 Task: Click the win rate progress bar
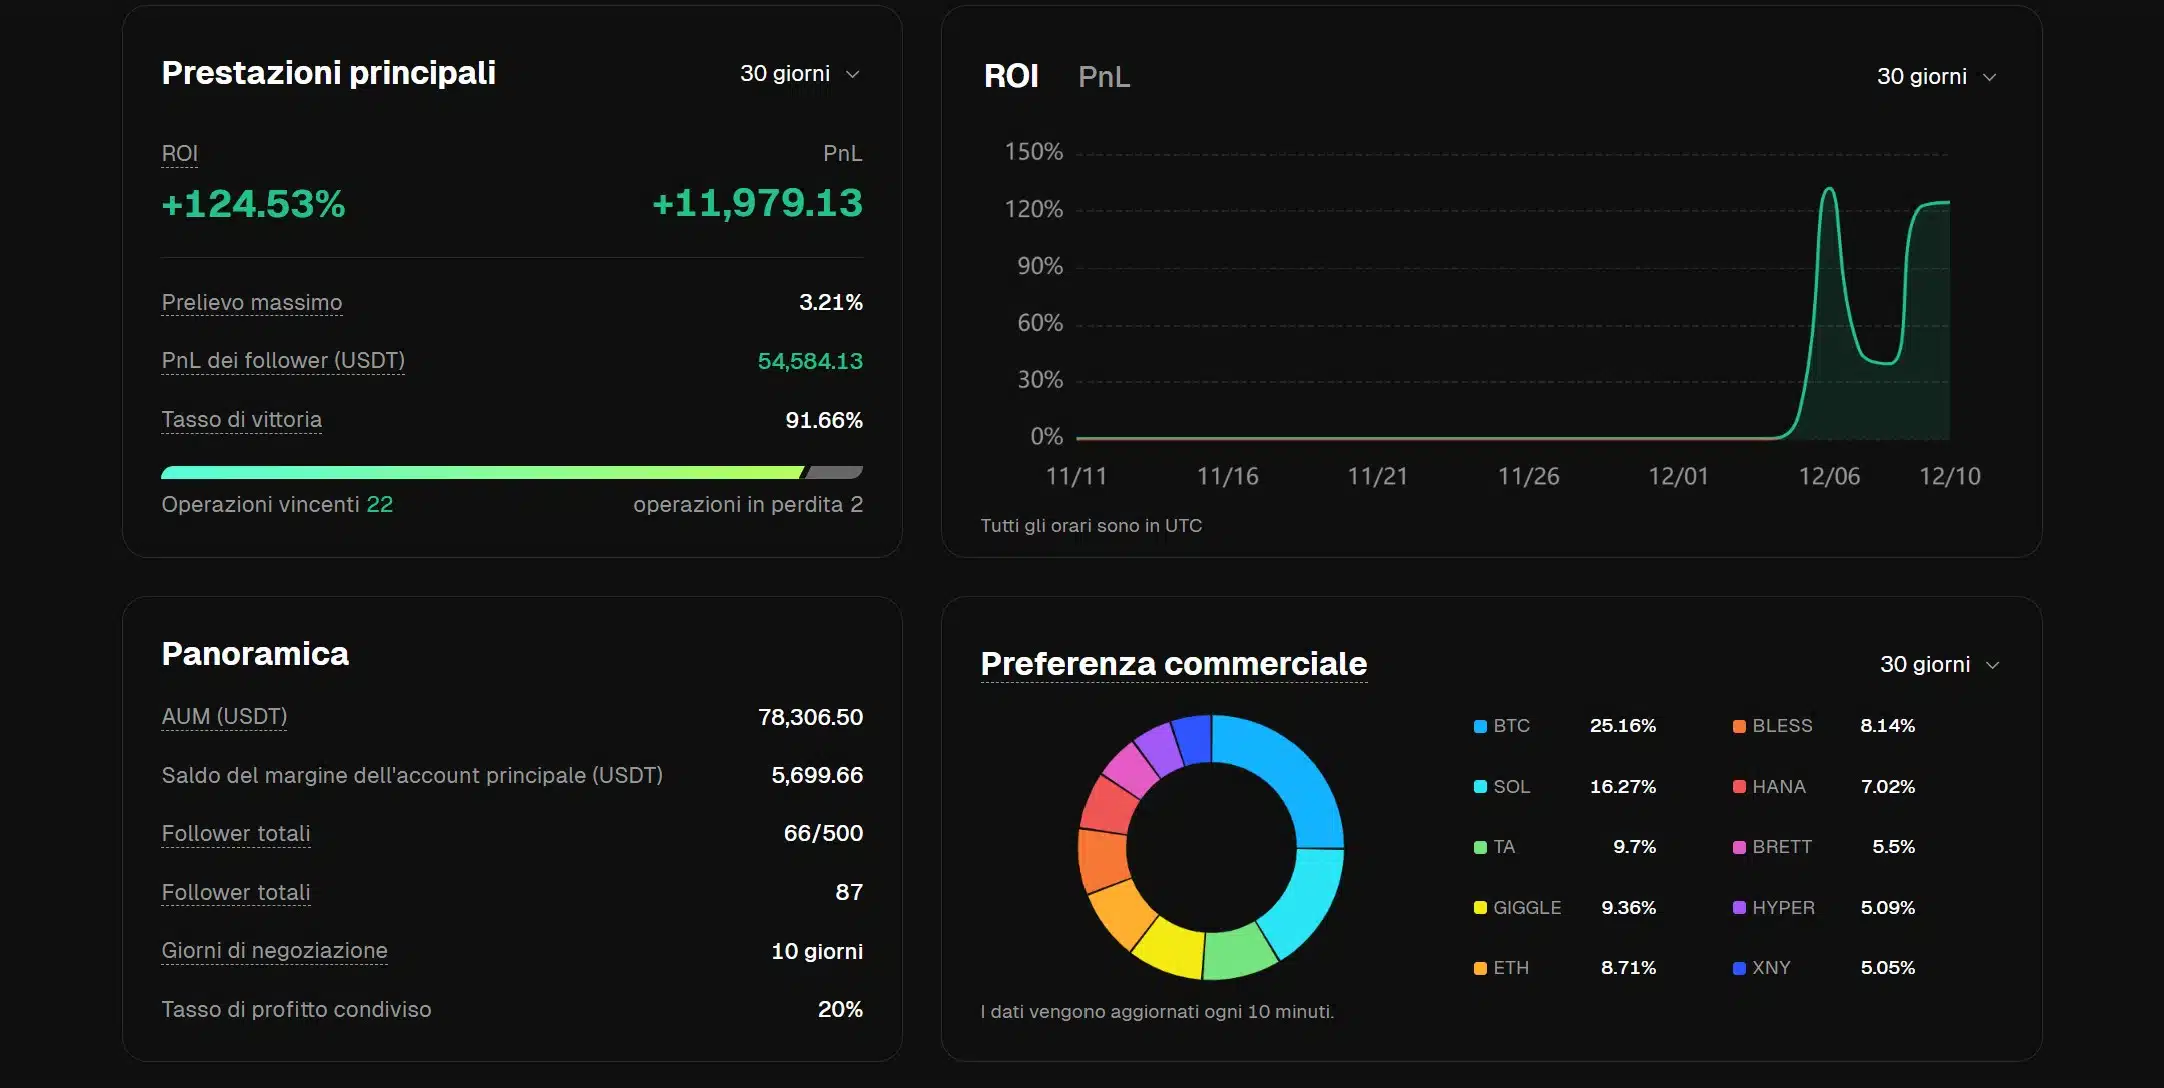512,470
